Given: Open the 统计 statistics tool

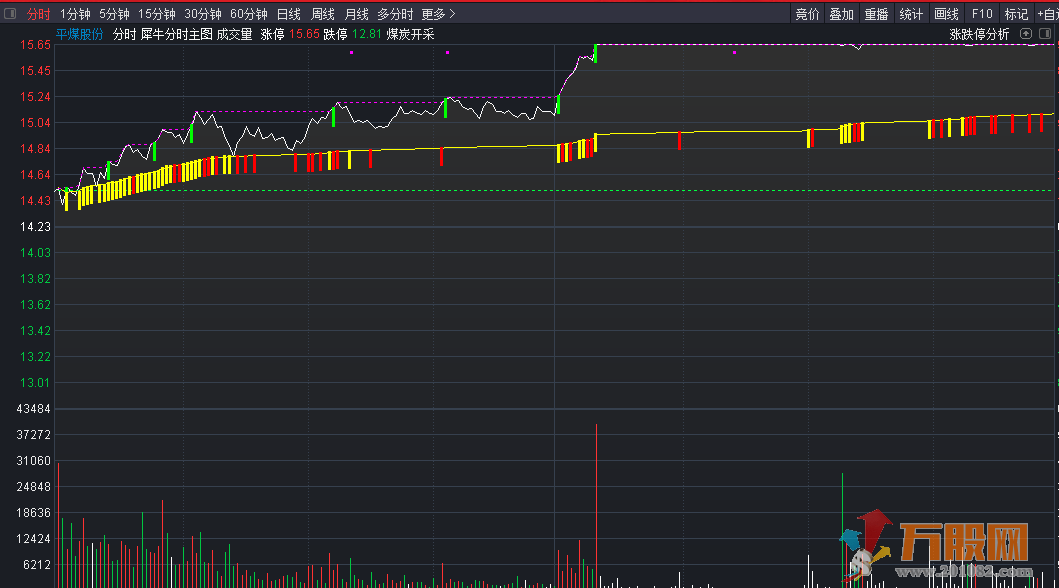Looking at the screenshot, I should [911, 14].
